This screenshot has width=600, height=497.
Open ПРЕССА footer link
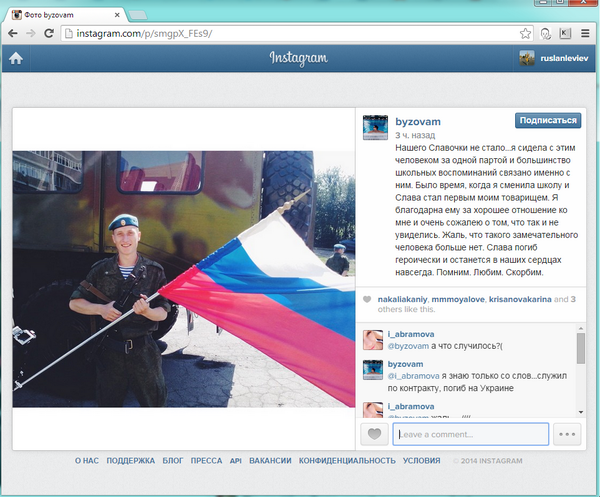(206, 461)
